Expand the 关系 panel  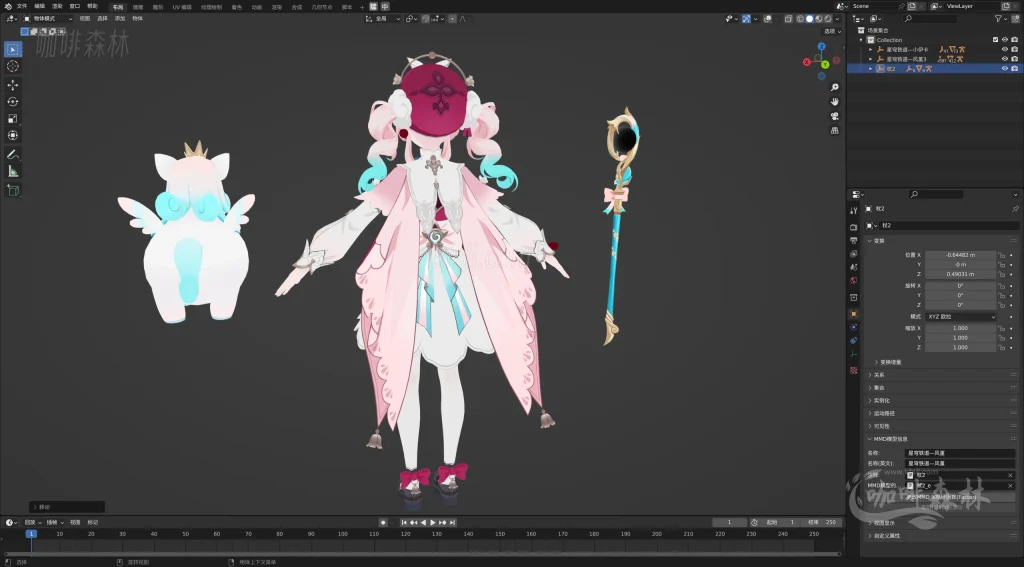click(940, 375)
